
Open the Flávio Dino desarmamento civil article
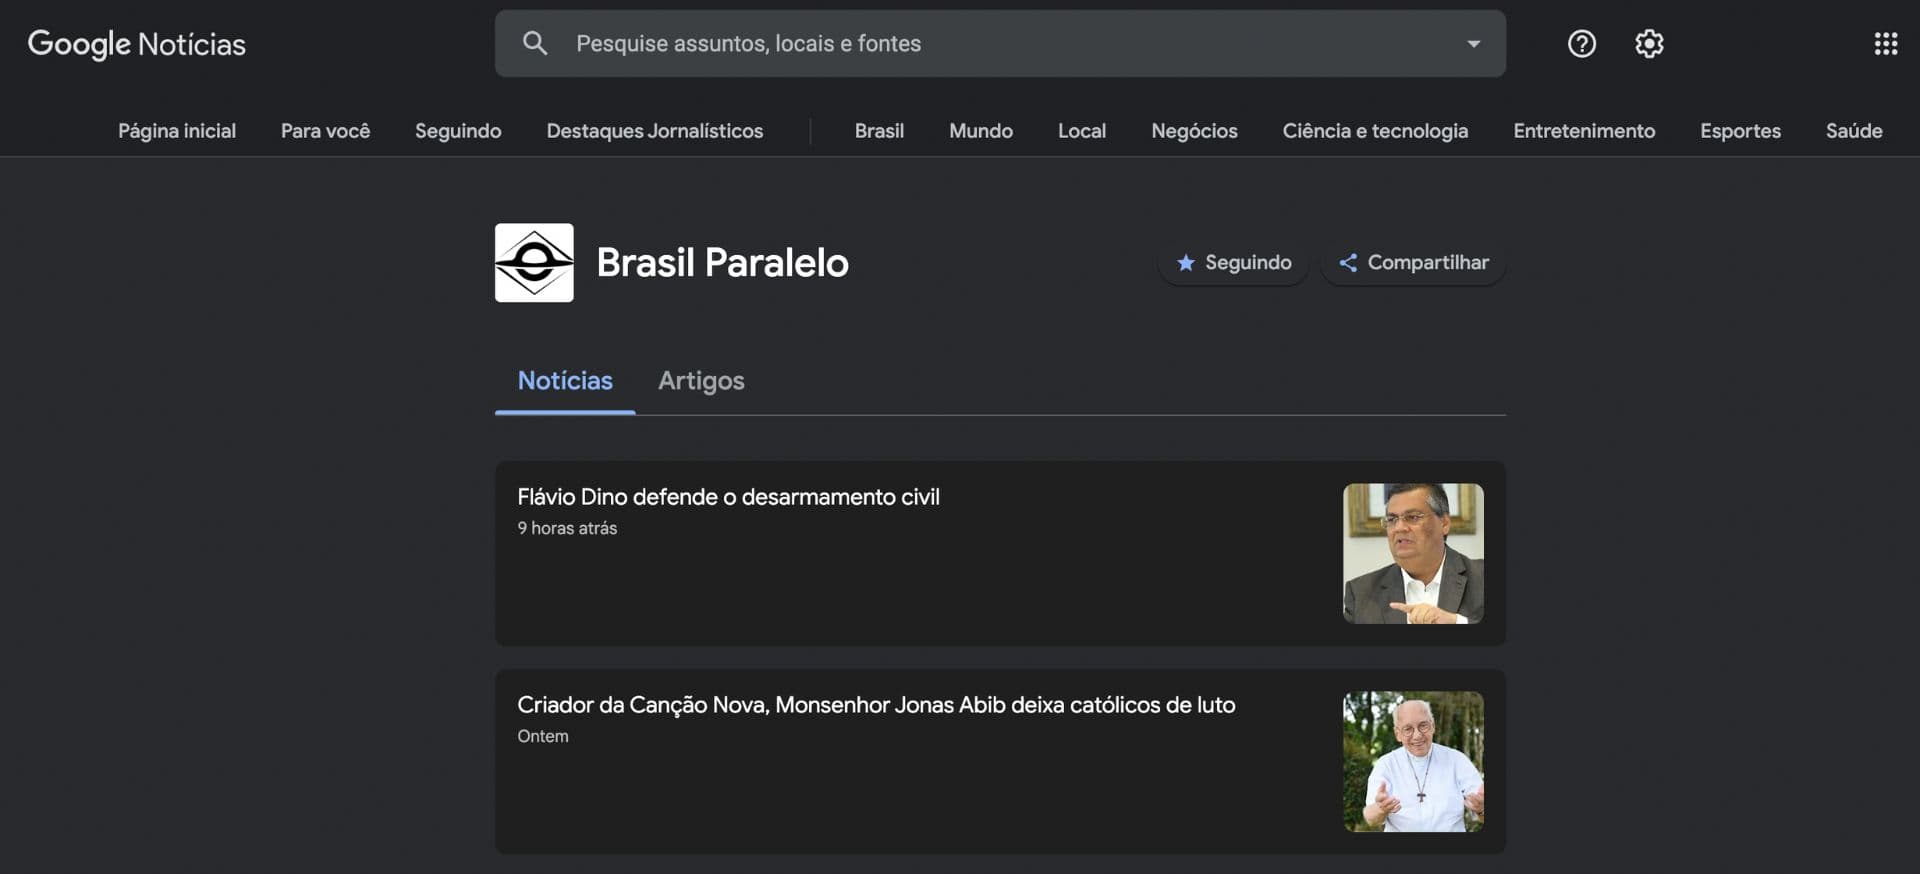728,497
